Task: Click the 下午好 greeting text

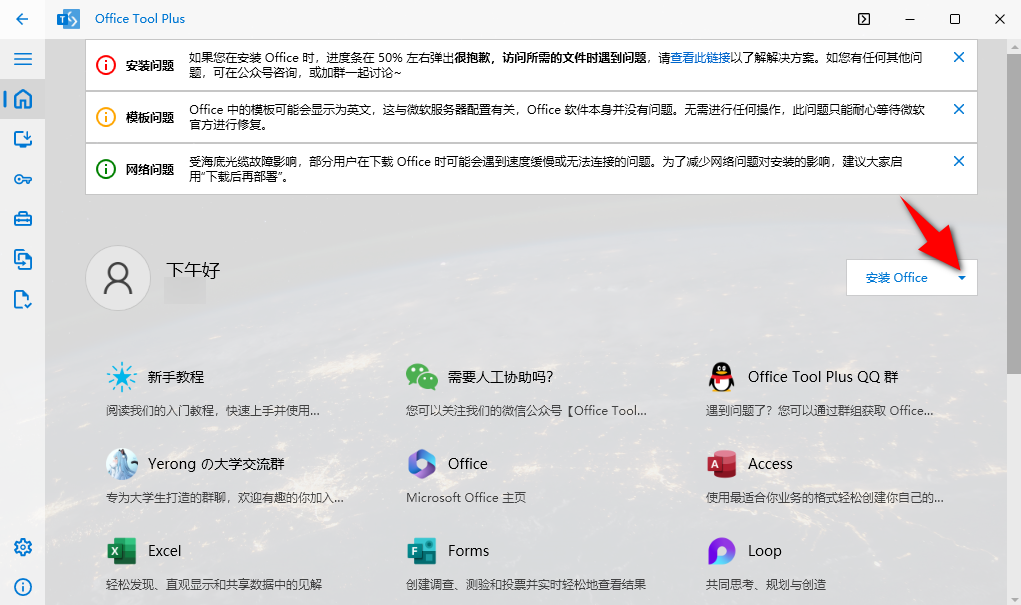Action: 193,270
